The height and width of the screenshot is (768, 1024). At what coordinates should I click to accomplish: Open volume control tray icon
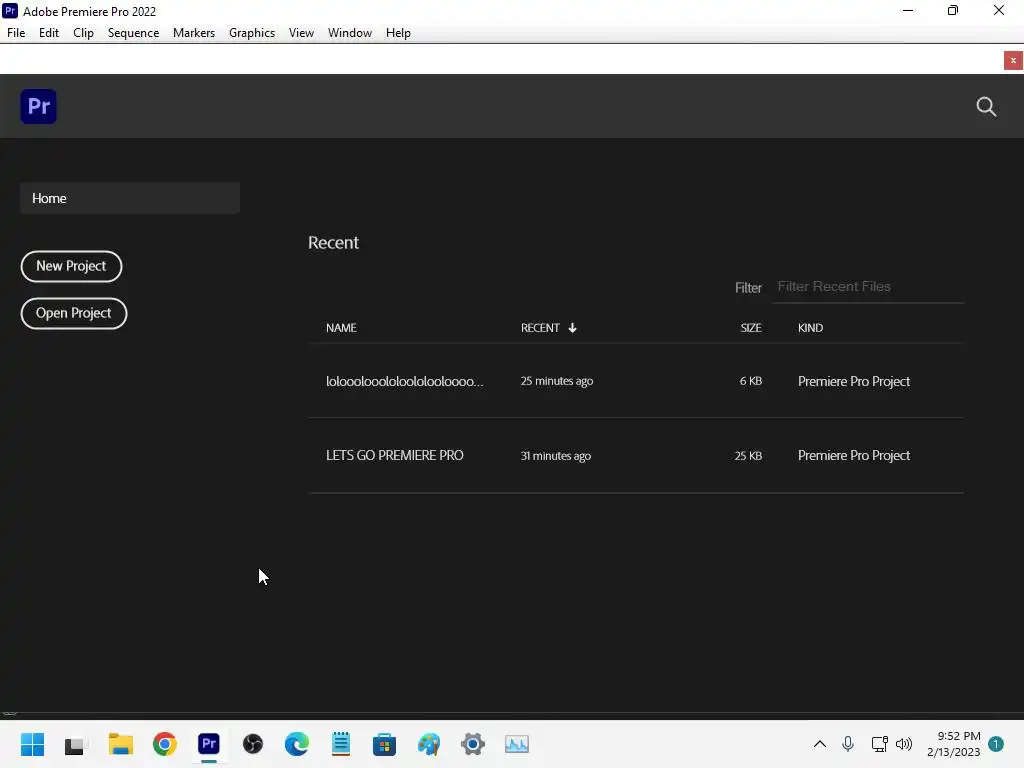click(904, 744)
